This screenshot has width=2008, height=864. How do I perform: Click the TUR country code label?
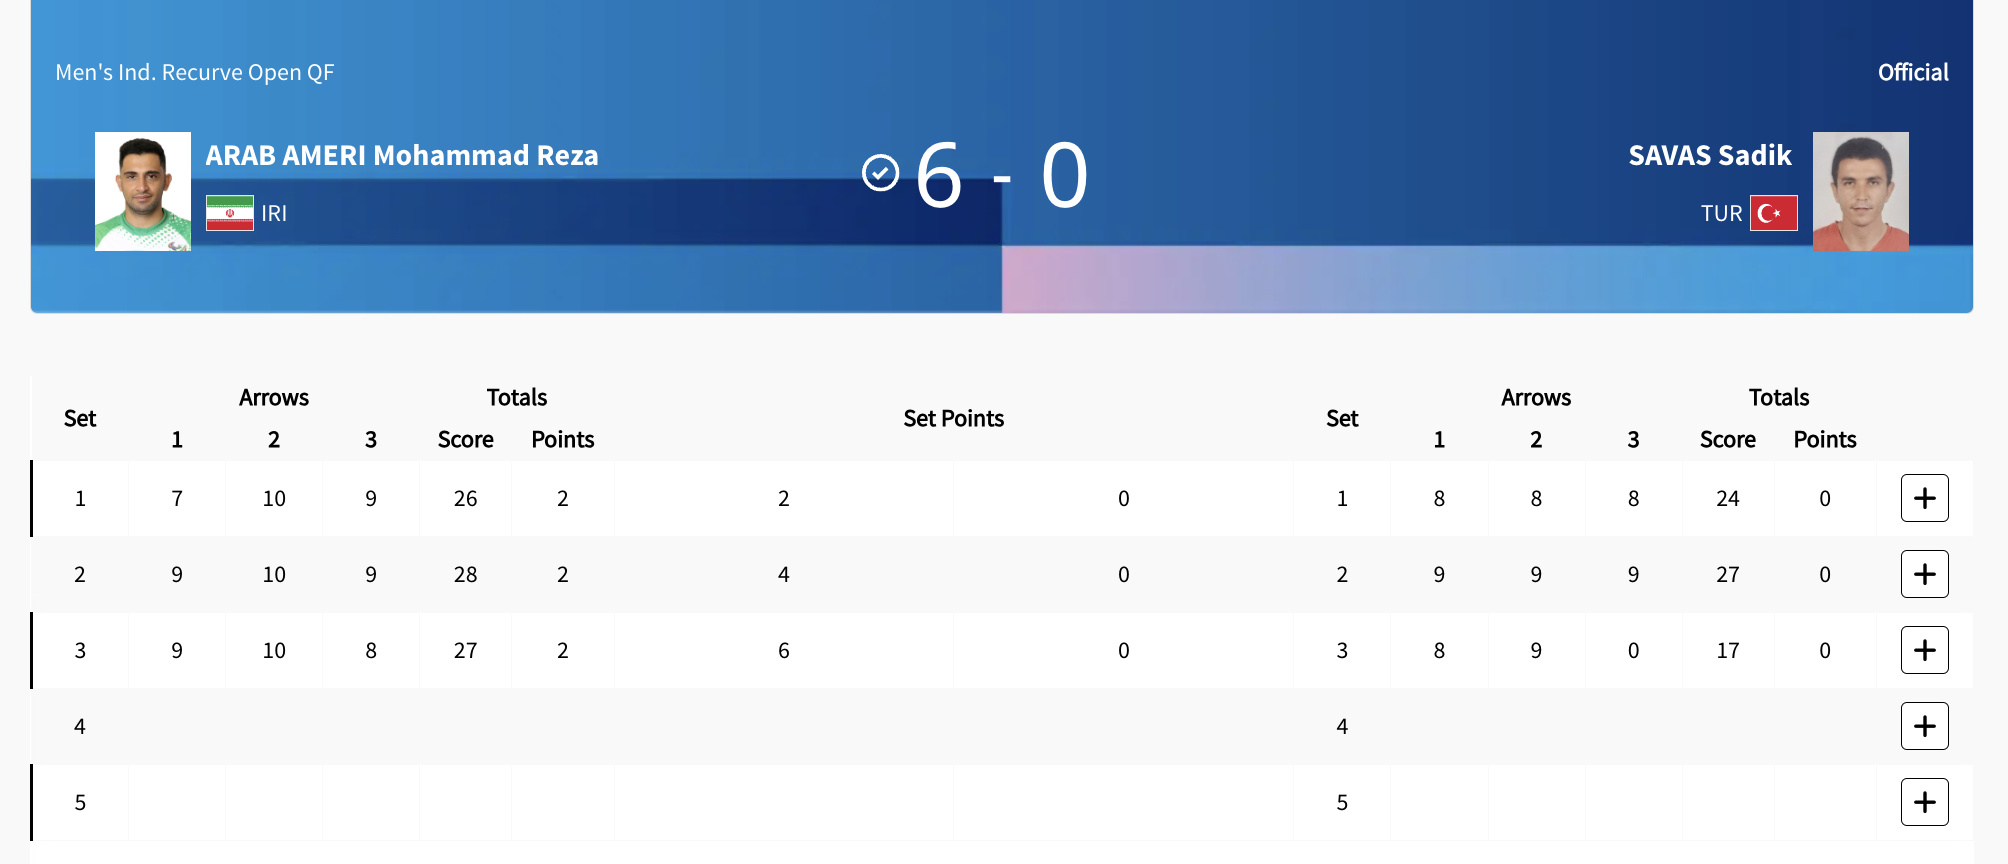(x=1721, y=213)
